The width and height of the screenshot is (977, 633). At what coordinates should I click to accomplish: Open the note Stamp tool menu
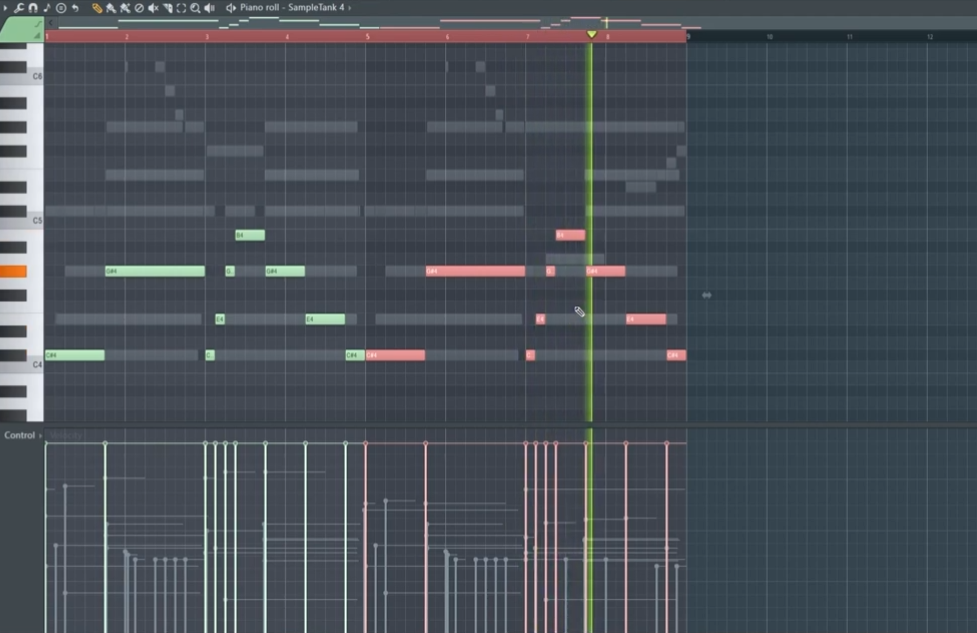click(47, 7)
